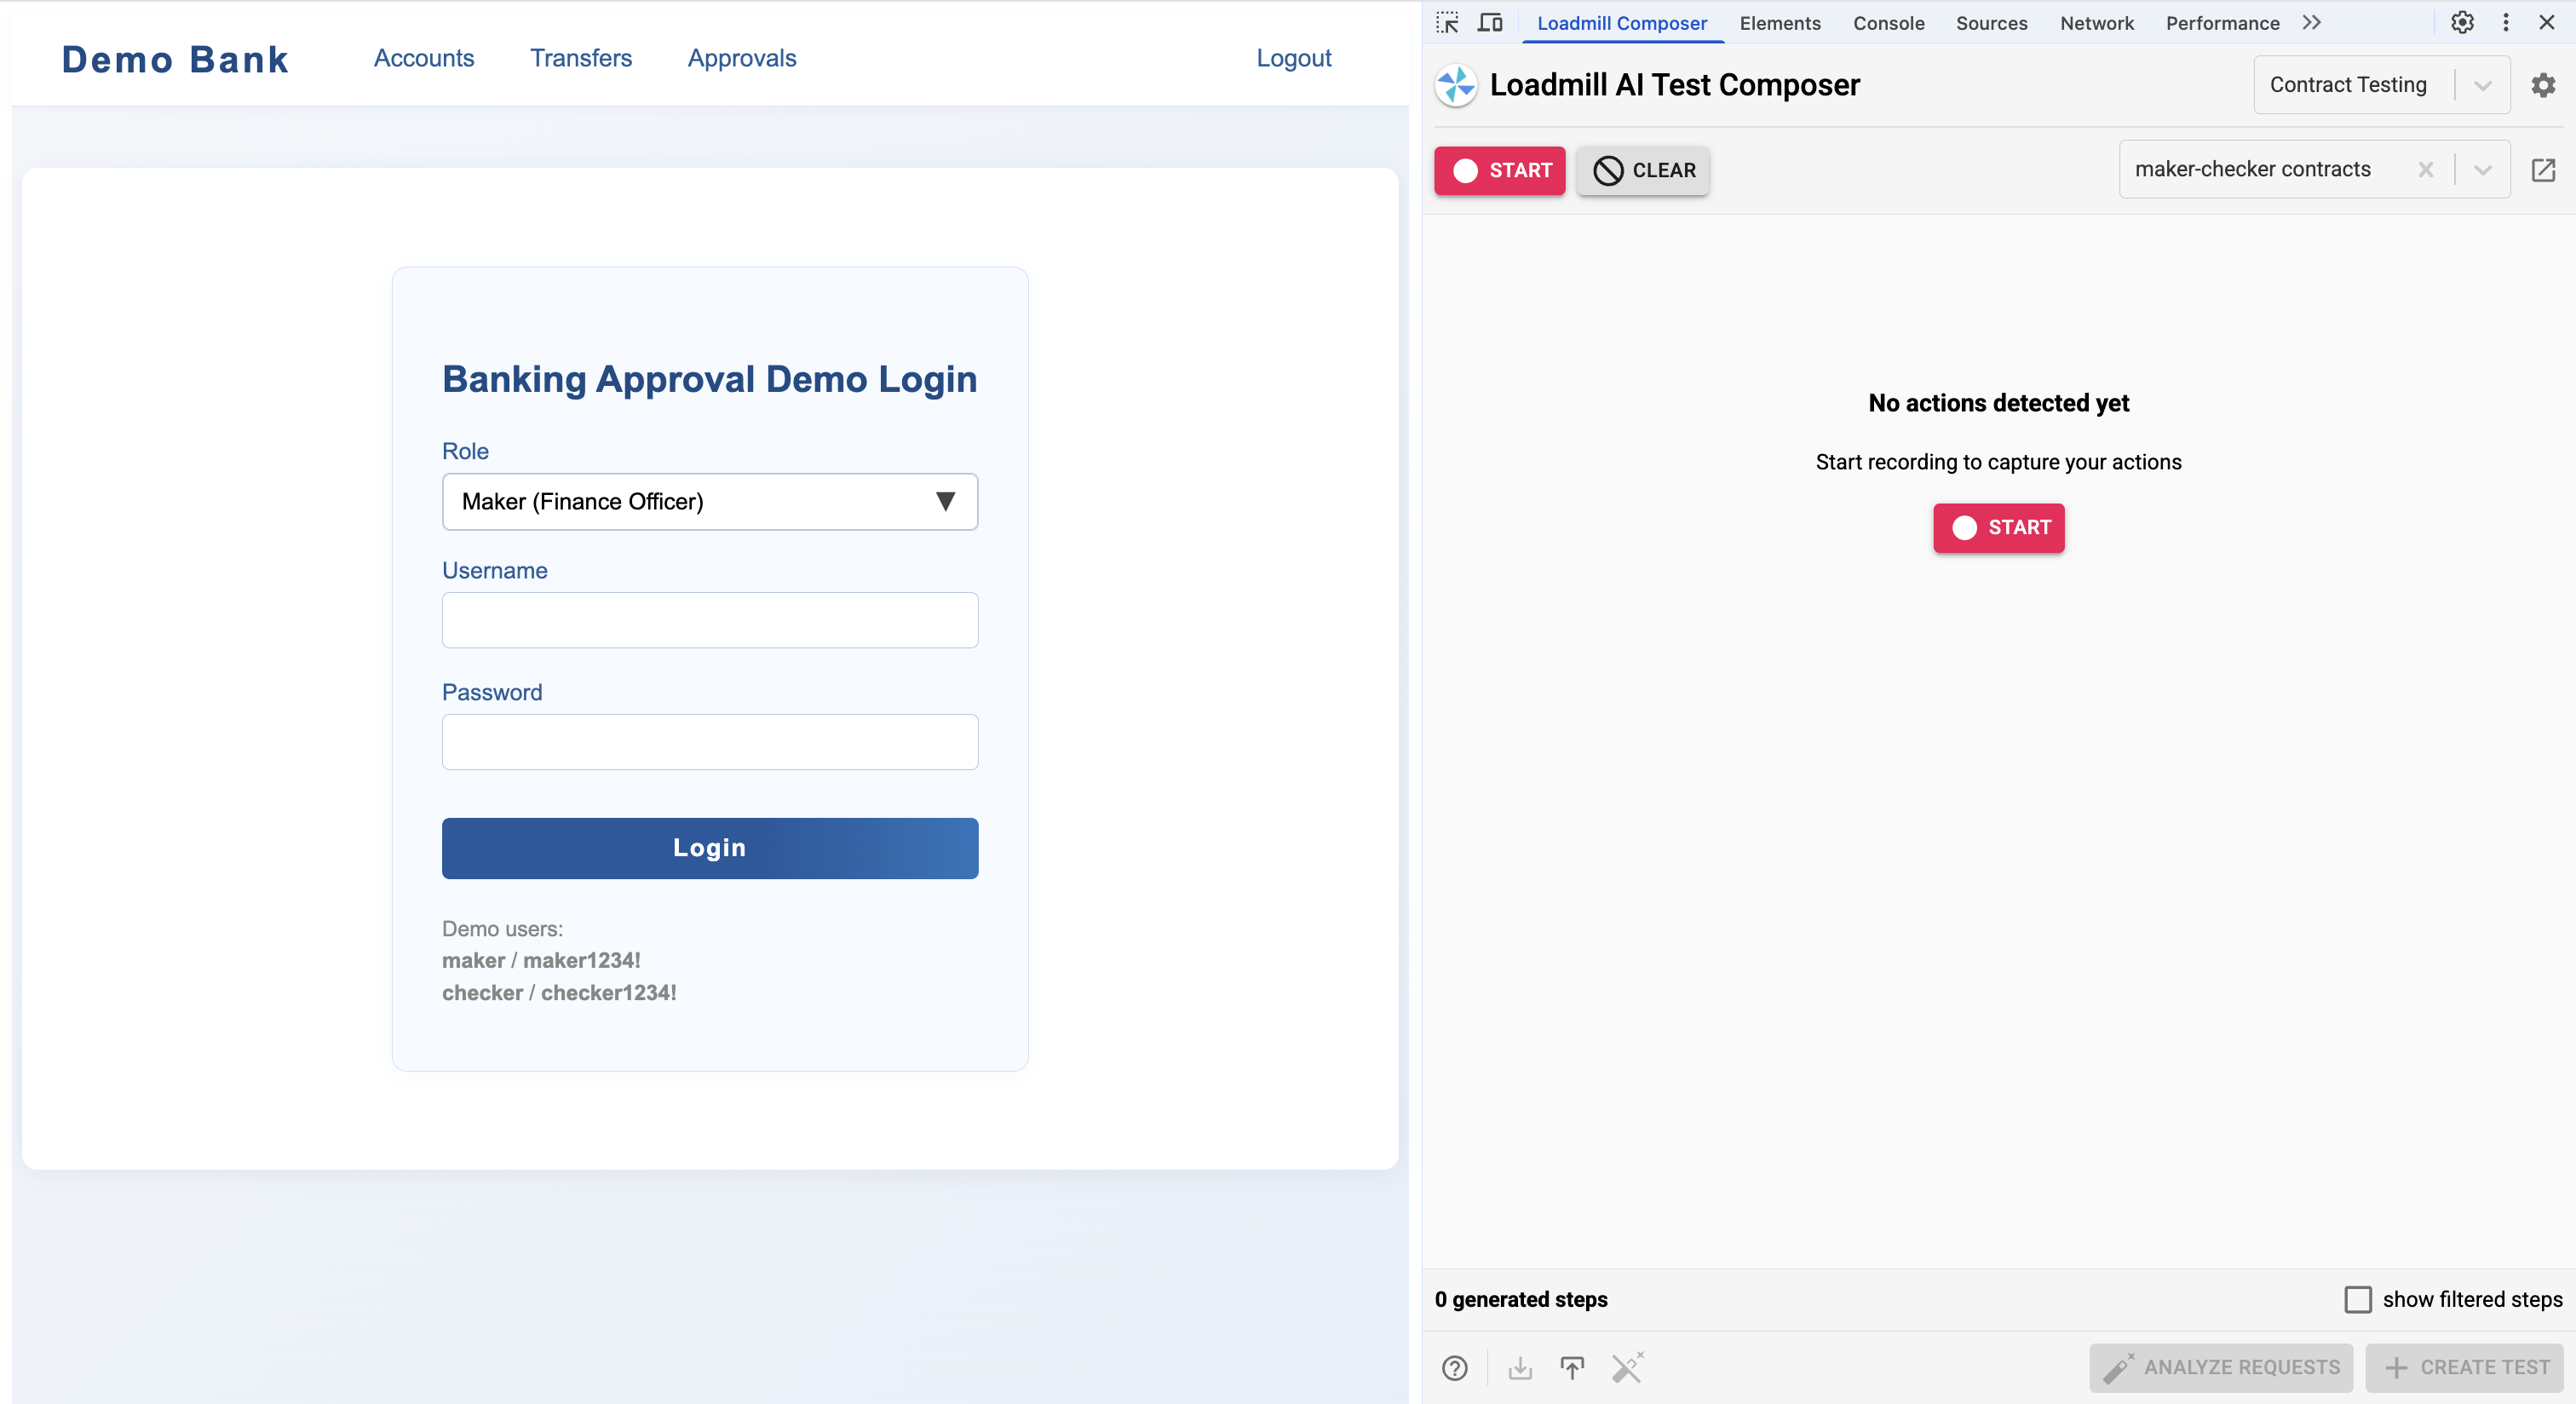Toggle the device toolbar icon
Viewport: 2576px width, 1404px height.
[x=1490, y=22]
